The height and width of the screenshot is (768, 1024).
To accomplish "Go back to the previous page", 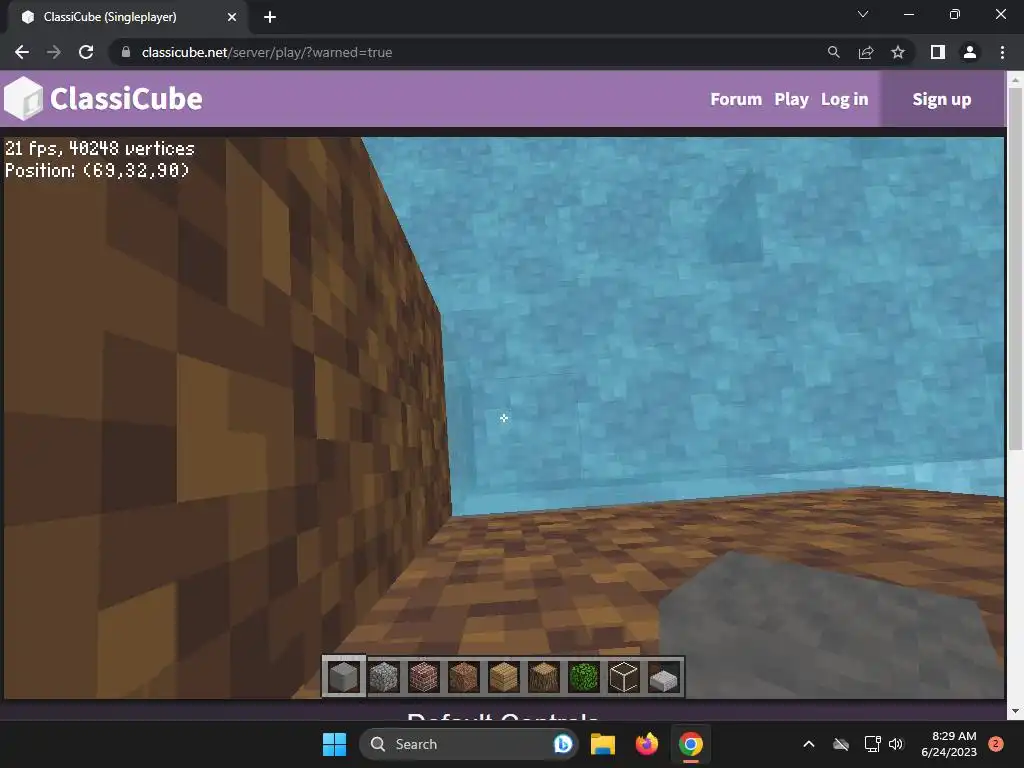I will 22,52.
